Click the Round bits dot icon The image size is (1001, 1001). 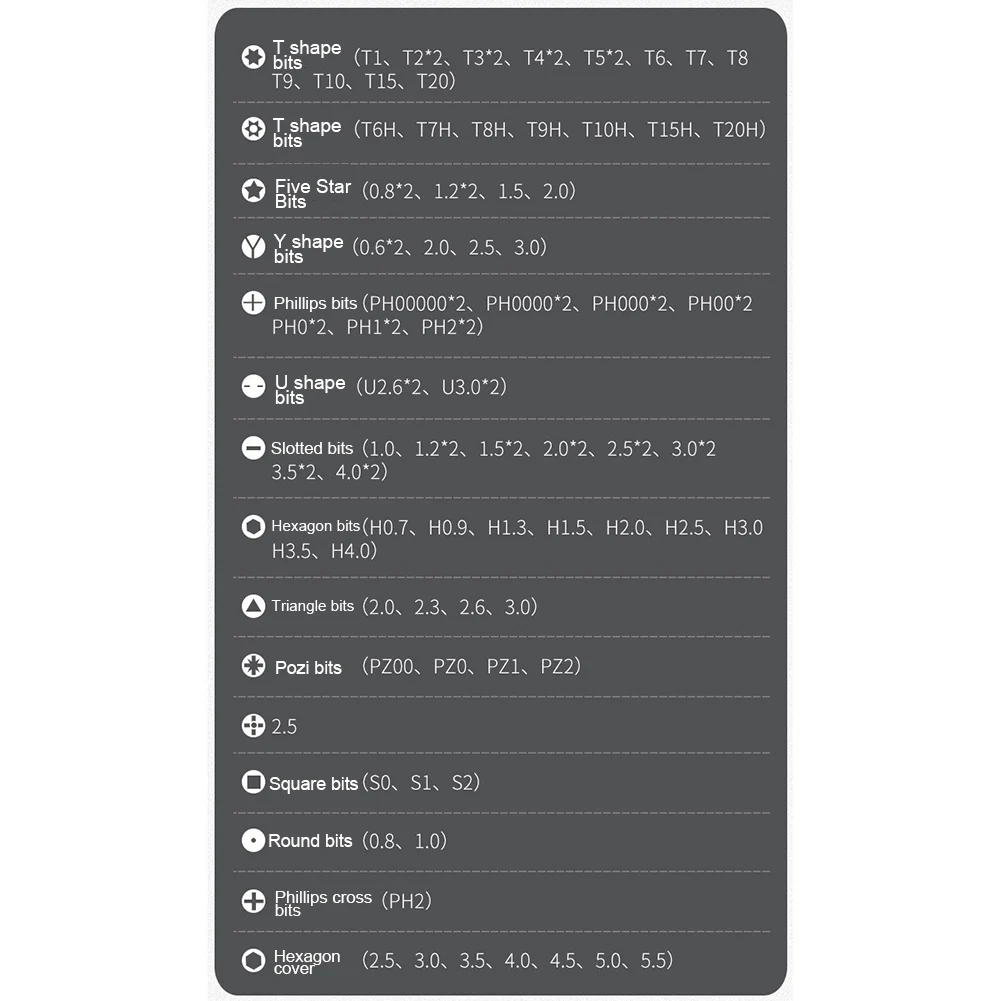tap(253, 841)
